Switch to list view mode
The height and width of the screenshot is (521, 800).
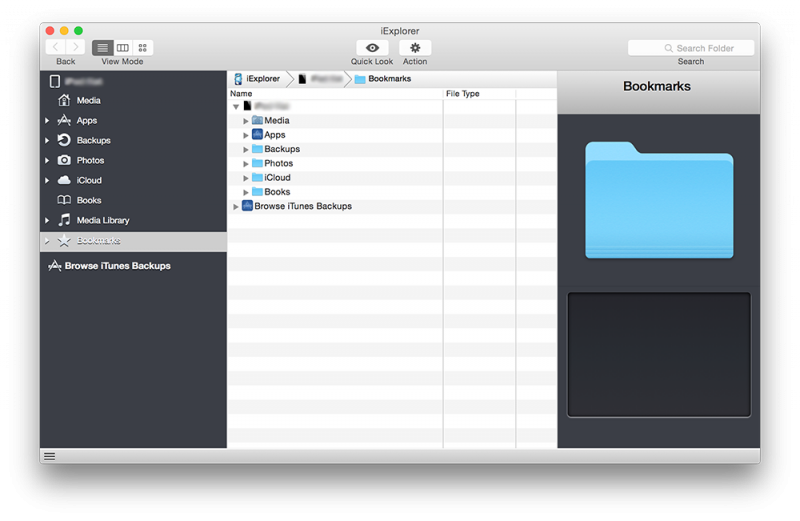pyautogui.click(x=103, y=48)
